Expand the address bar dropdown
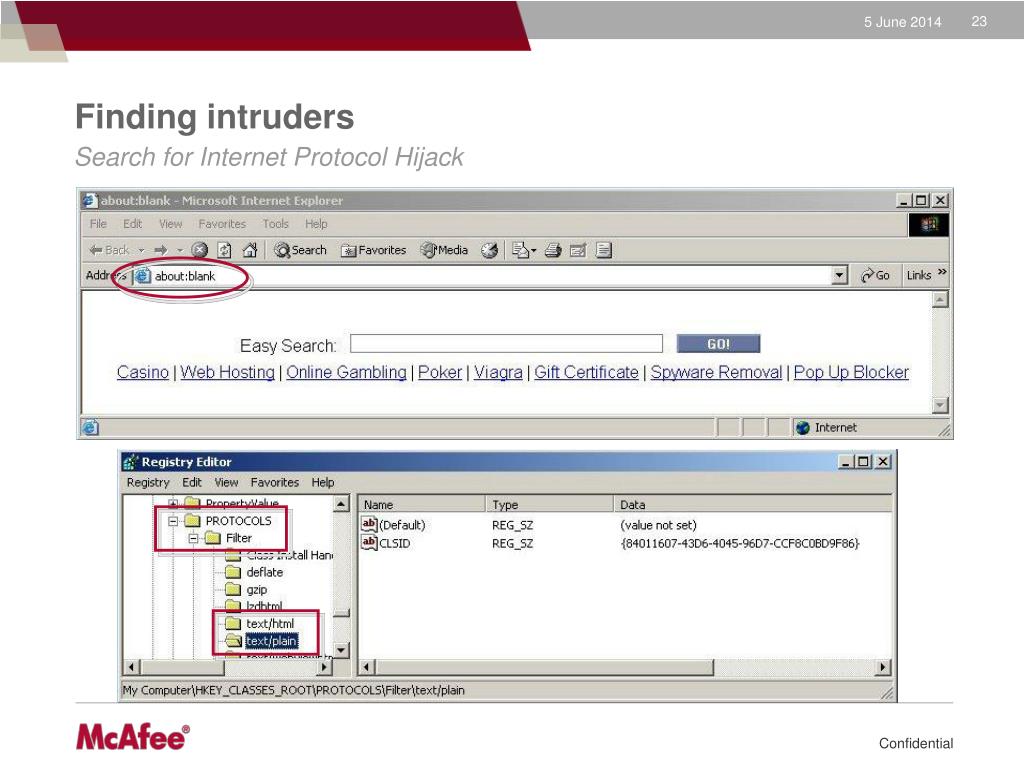 pyautogui.click(x=840, y=276)
